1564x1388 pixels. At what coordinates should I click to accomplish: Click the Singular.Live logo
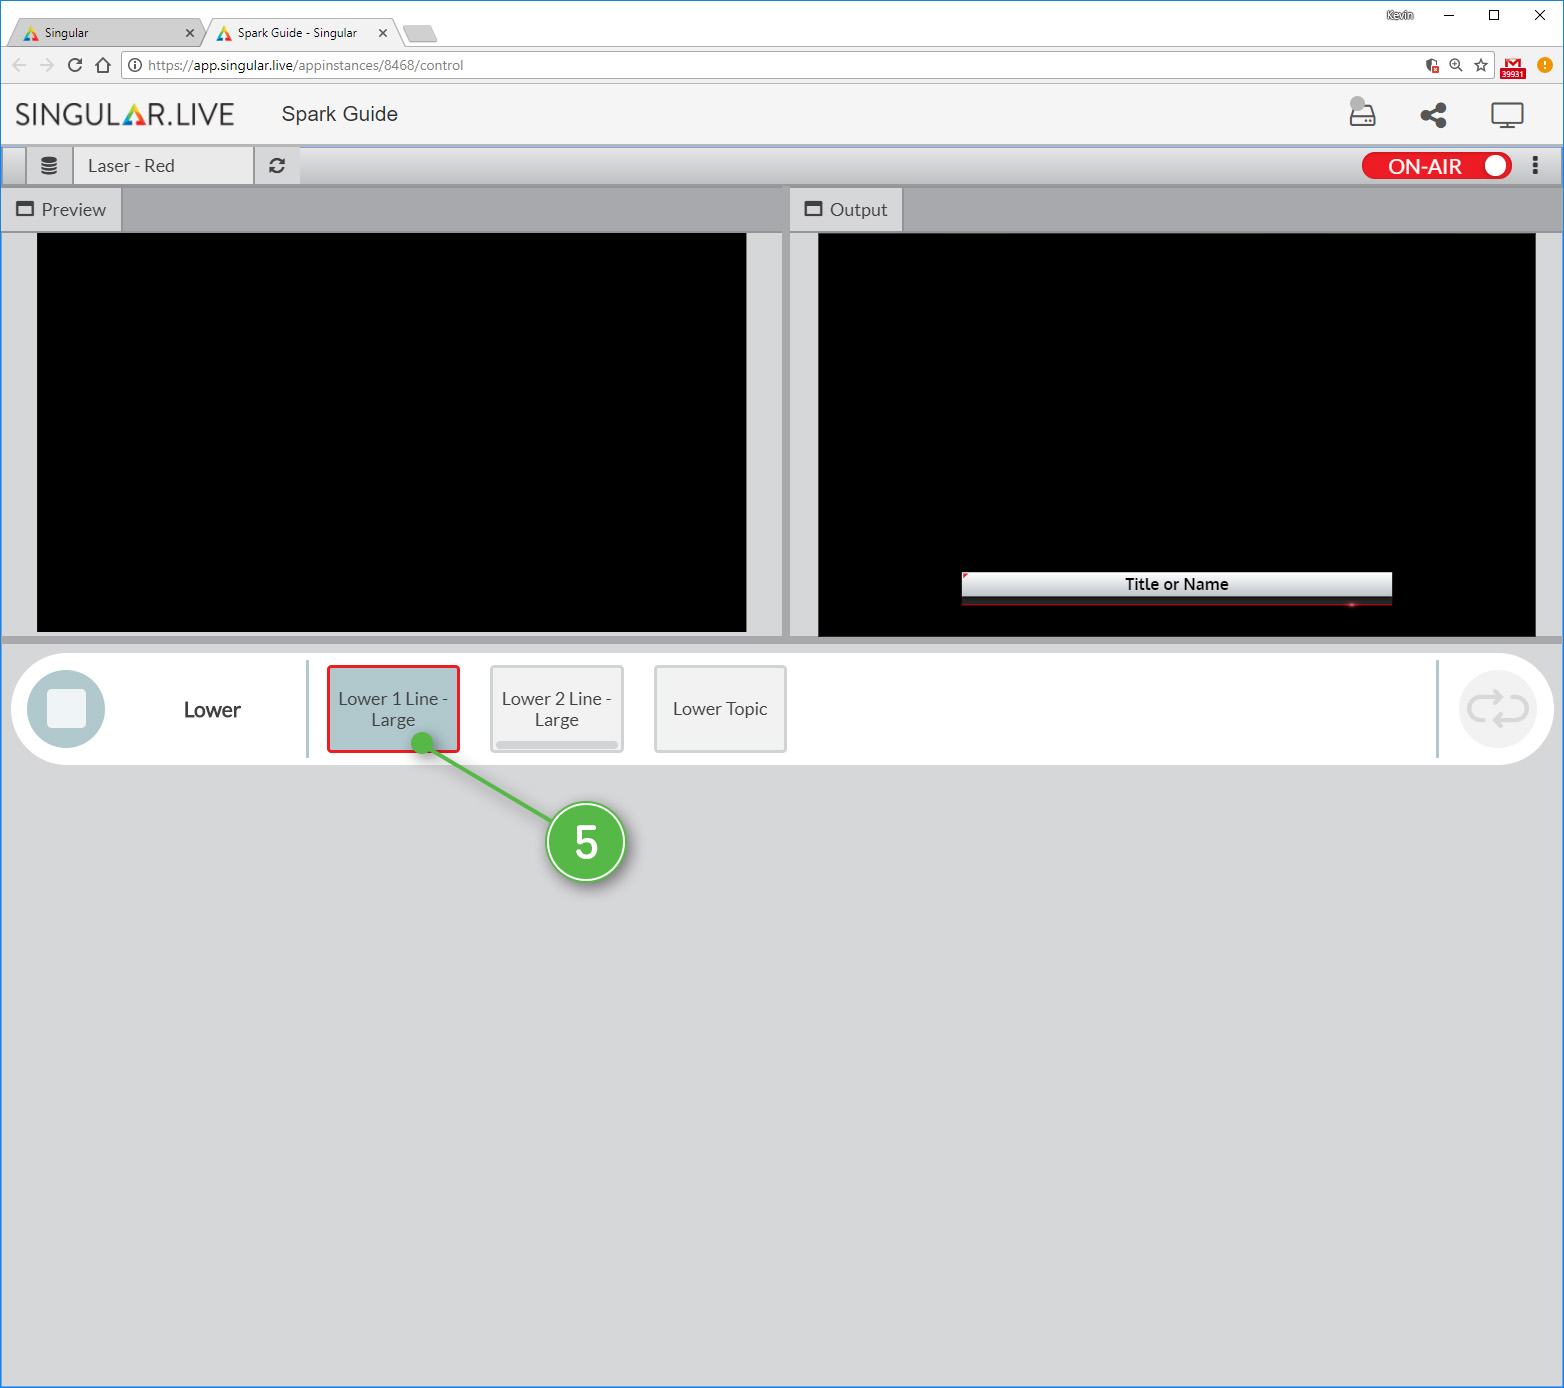coord(125,114)
